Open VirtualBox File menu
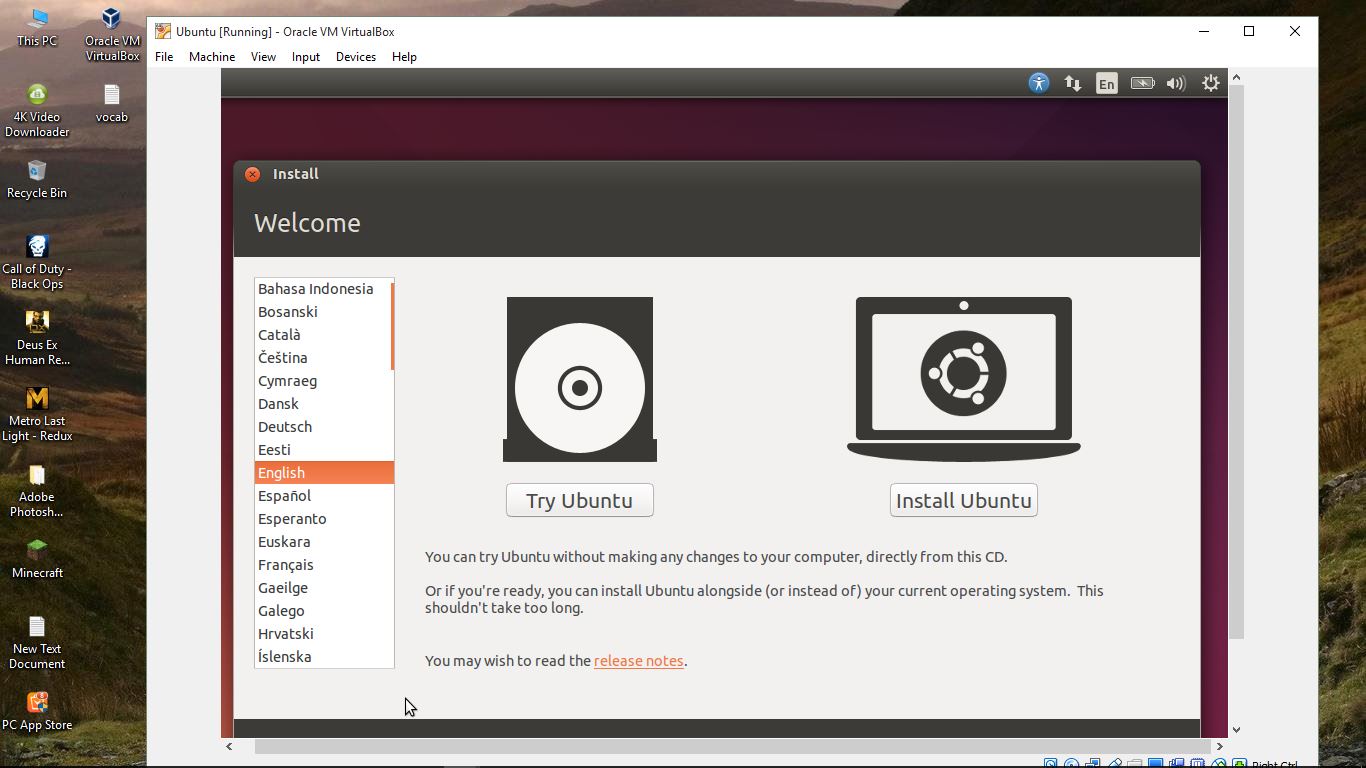Image resolution: width=1366 pixels, height=768 pixels. pyautogui.click(x=164, y=57)
